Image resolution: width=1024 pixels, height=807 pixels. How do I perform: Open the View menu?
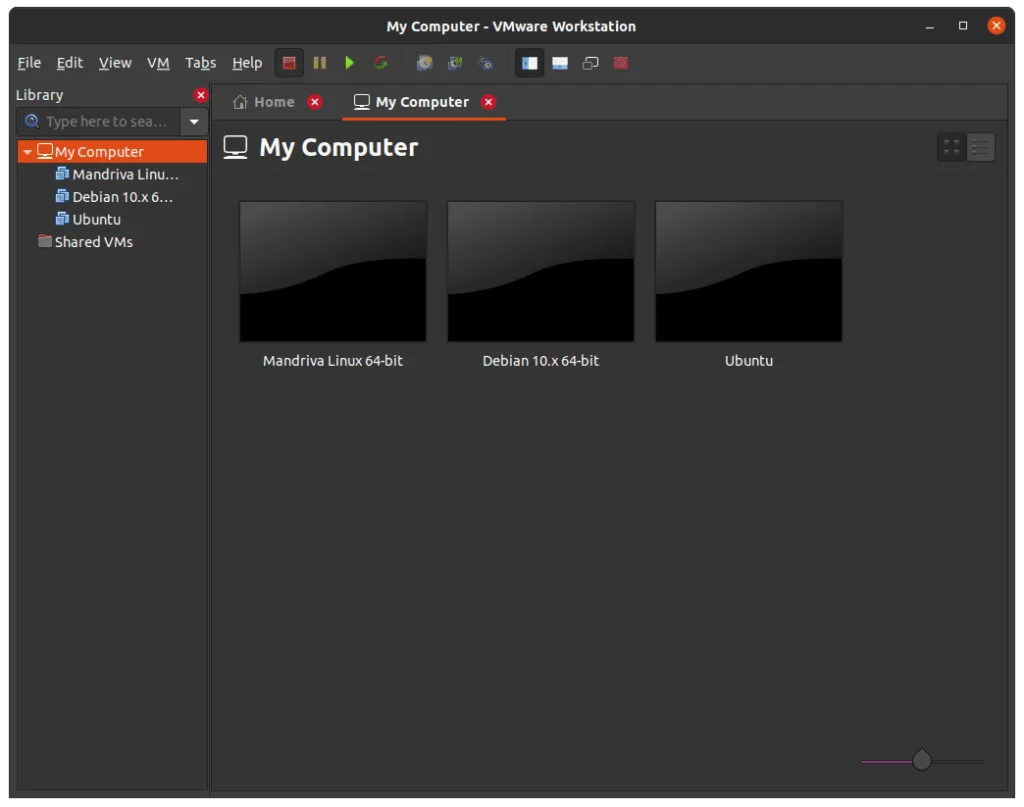coord(115,63)
